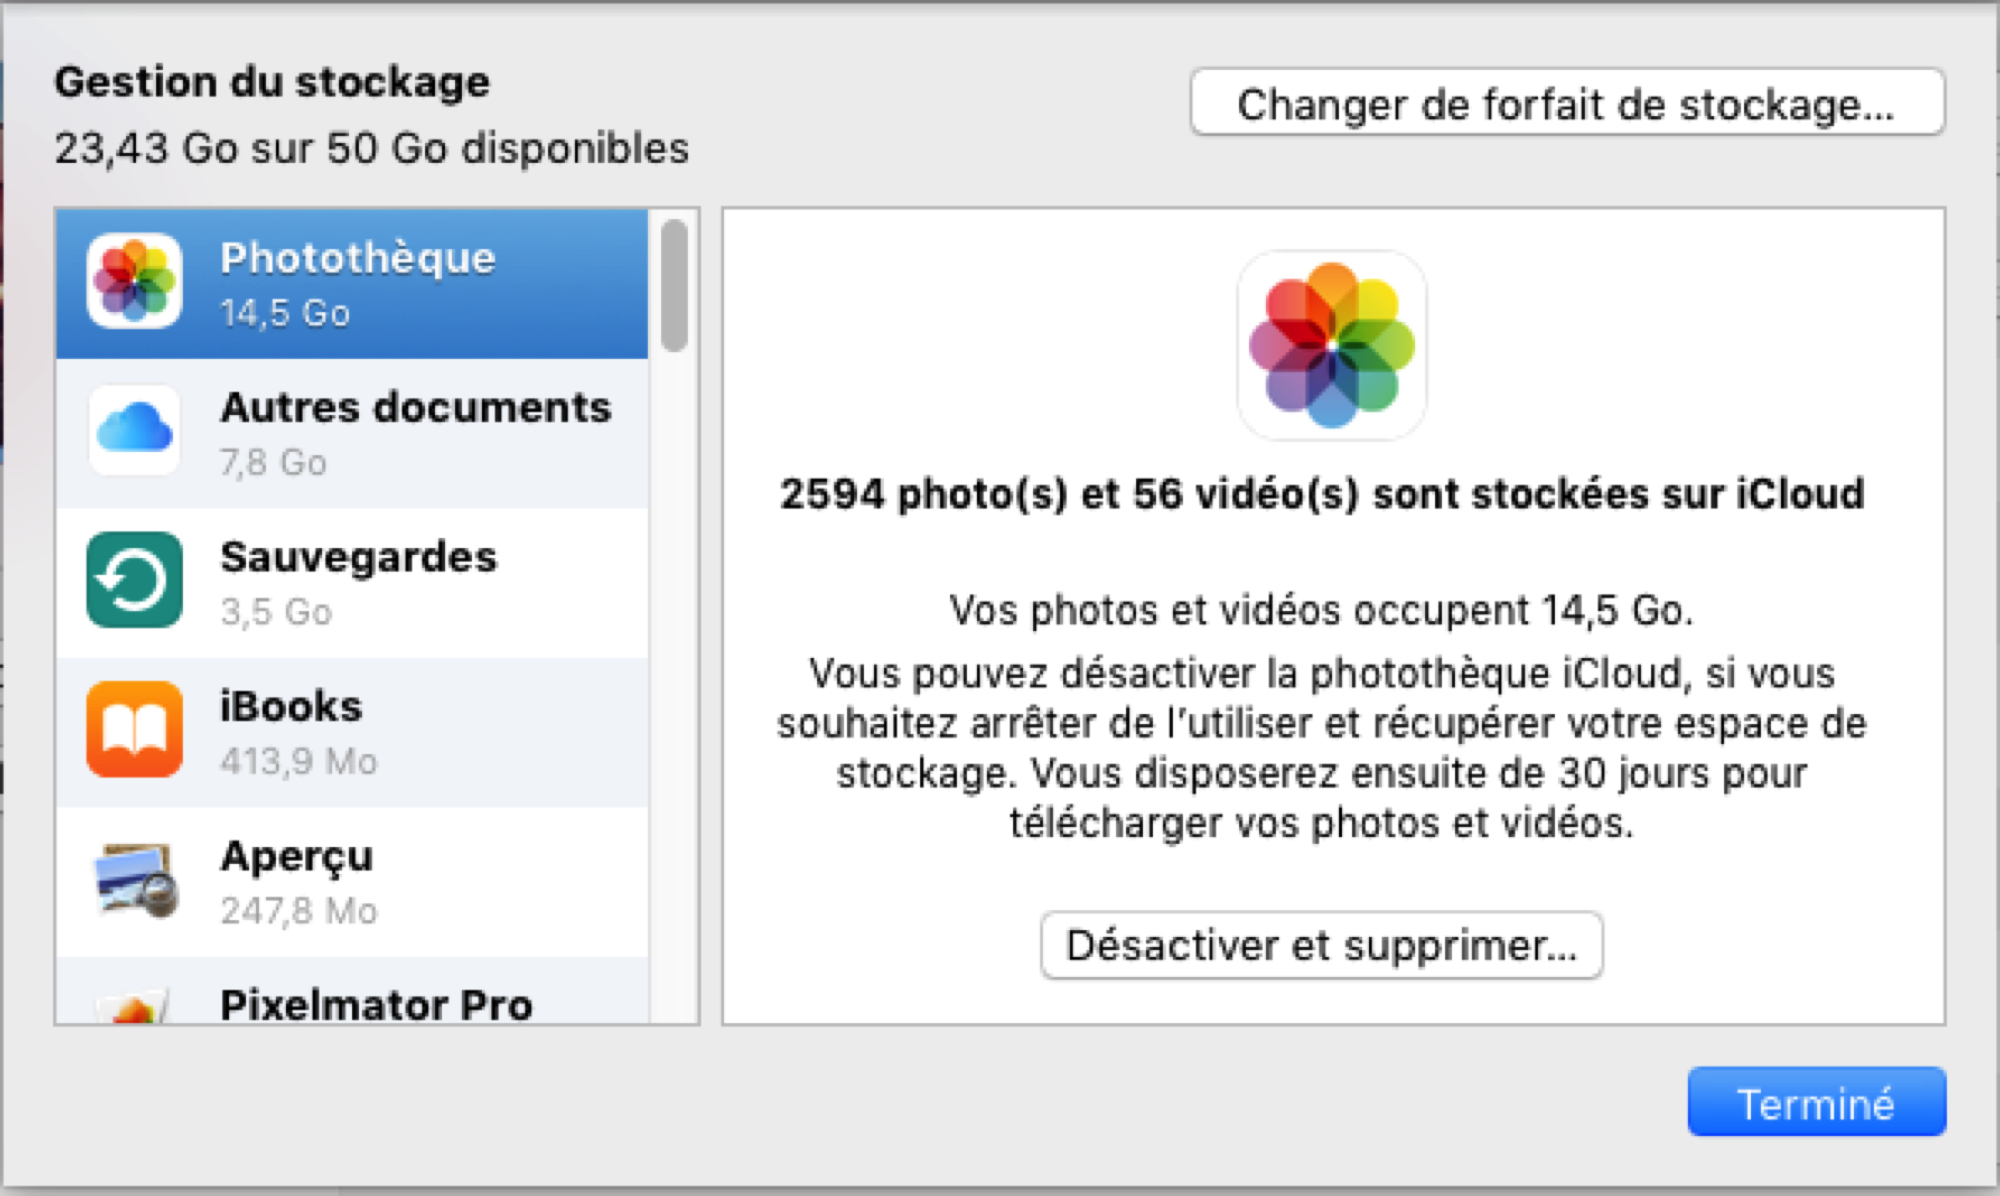Click the orange iBooks icon
Image resolution: width=2000 pixels, height=1196 pixels.
134,730
